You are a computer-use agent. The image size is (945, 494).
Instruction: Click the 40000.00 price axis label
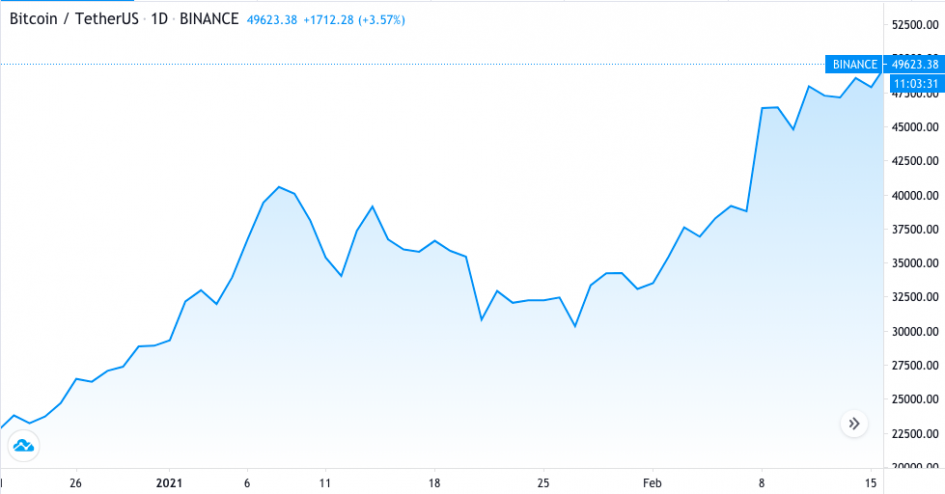915,195
